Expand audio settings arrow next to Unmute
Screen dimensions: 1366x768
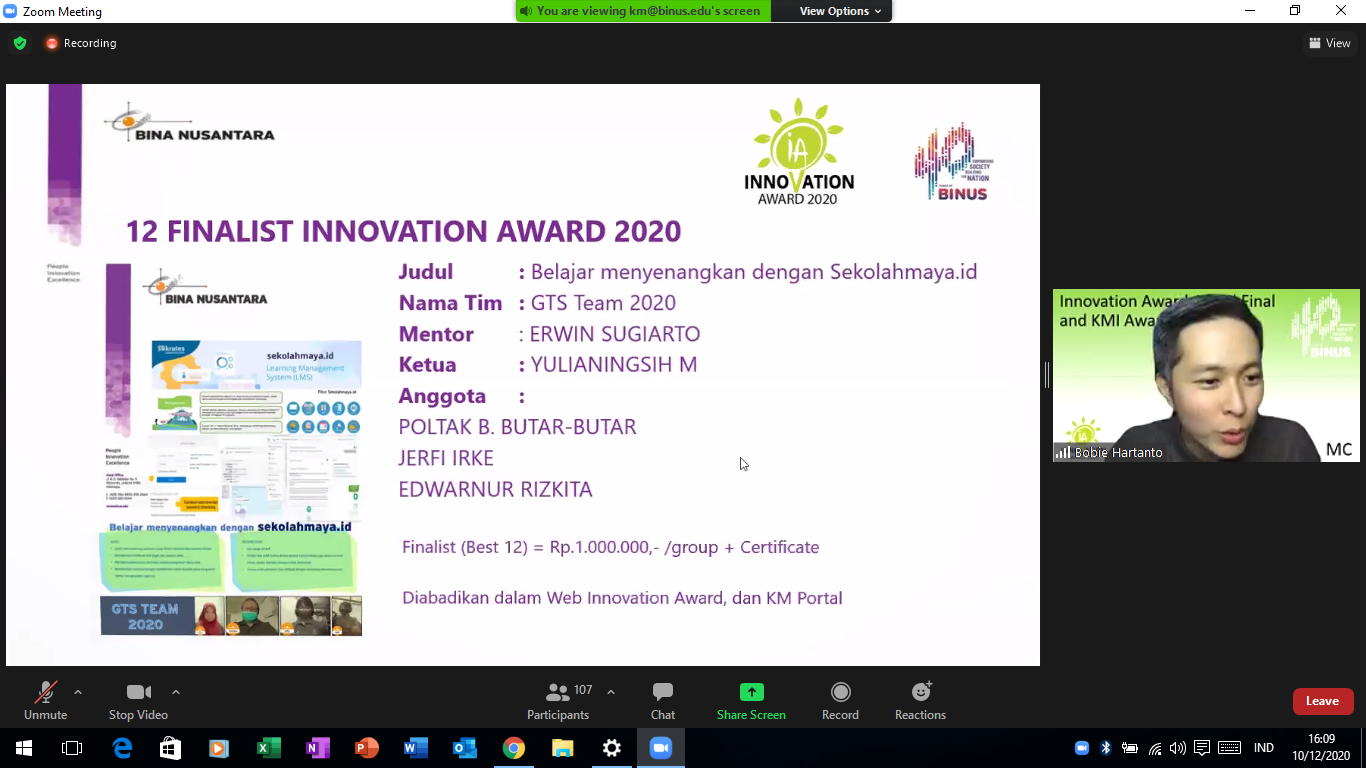(78, 692)
